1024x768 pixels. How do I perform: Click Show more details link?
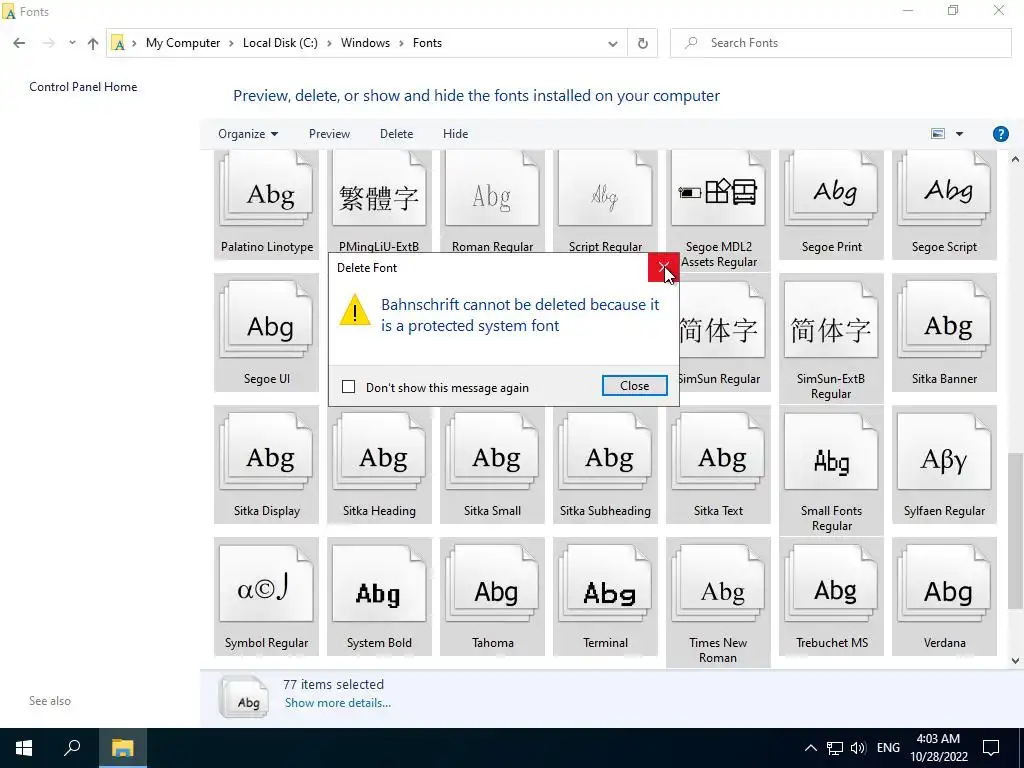pos(338,703)
